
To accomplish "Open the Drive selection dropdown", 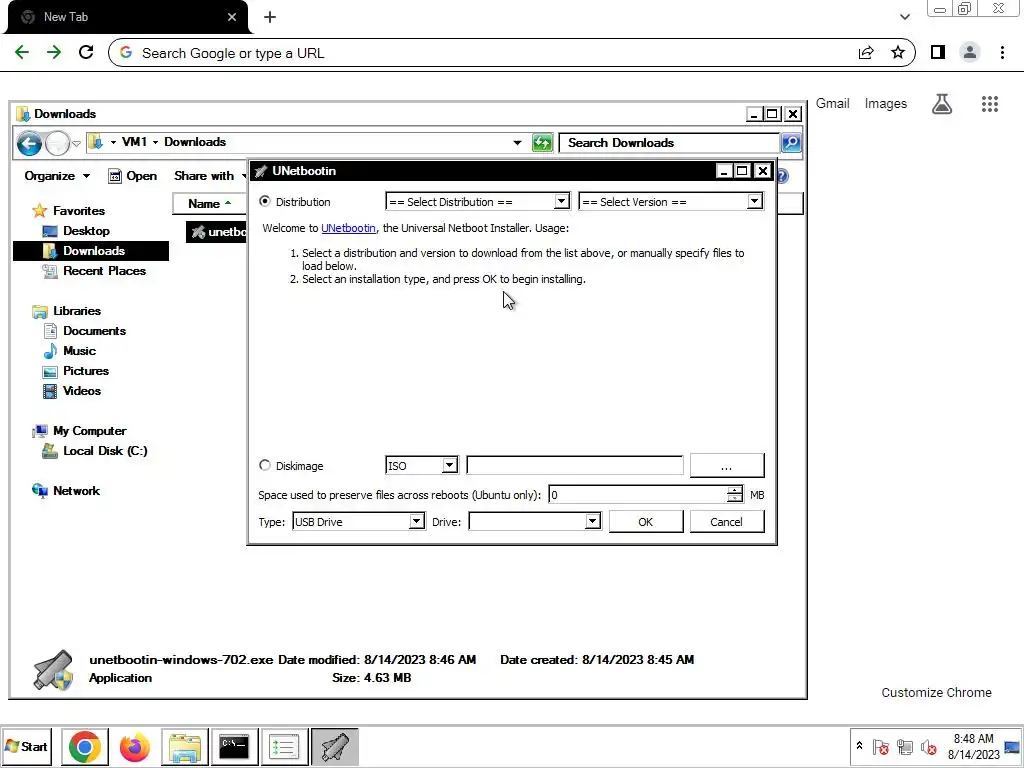I will [x=535, y=522].
